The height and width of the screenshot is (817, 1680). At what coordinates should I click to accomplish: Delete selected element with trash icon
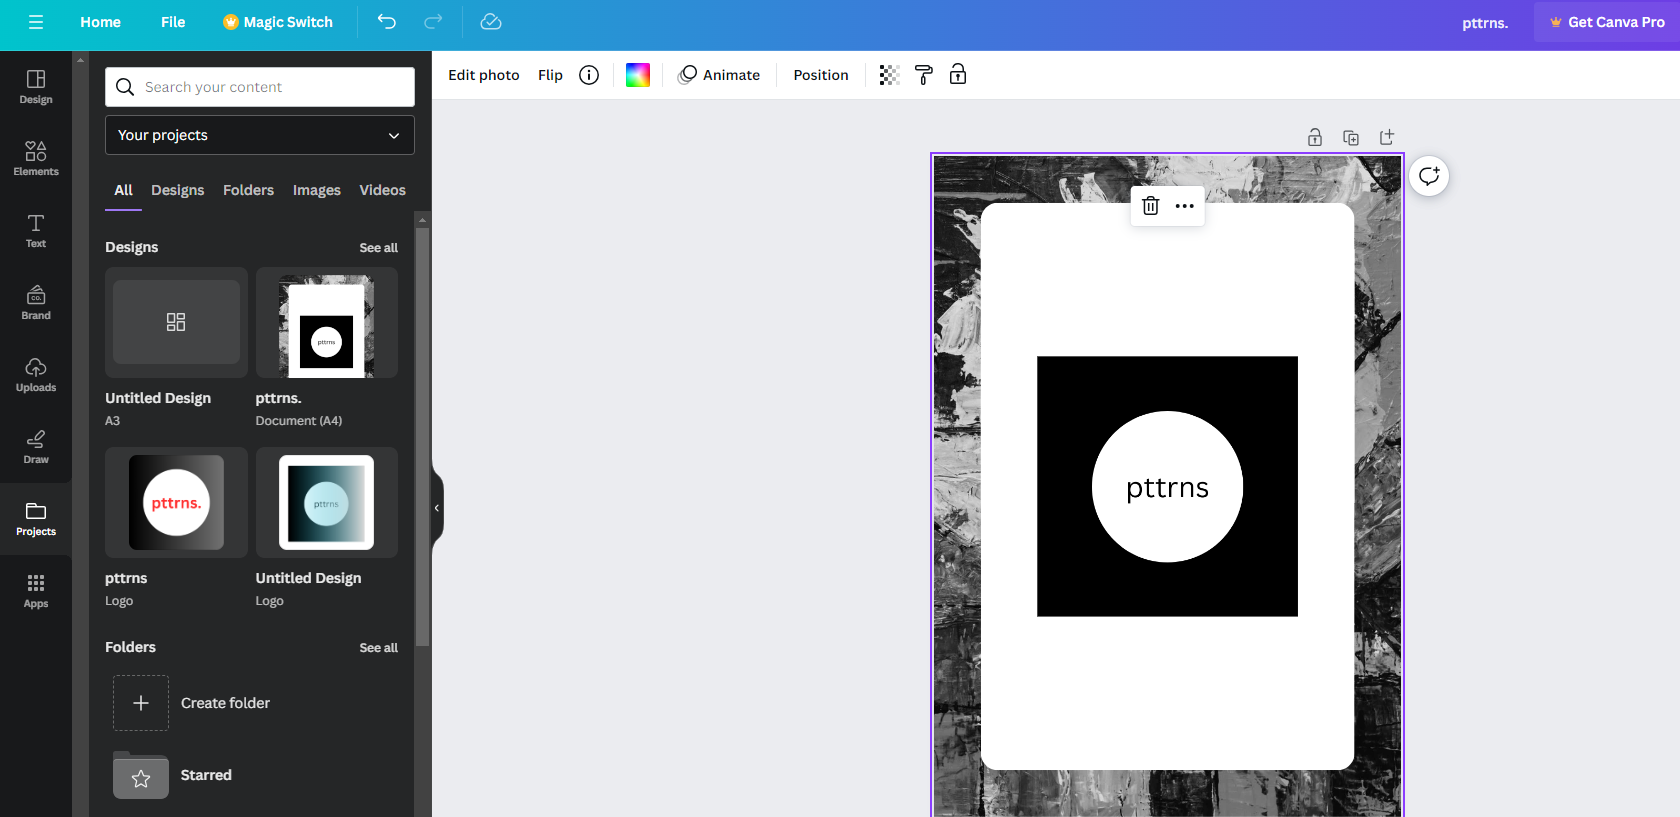pyautogui.click(x=1151, y=206)
